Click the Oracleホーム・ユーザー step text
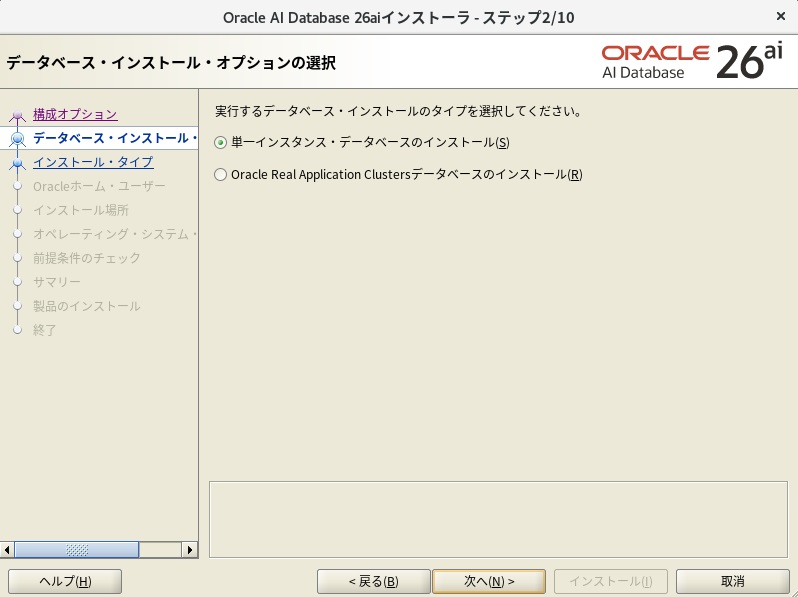This screenshot has height=597, width=798. 99,186
